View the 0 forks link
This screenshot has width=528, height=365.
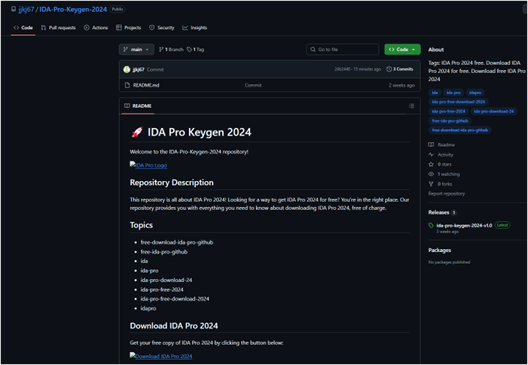click(x=445, y=184)
